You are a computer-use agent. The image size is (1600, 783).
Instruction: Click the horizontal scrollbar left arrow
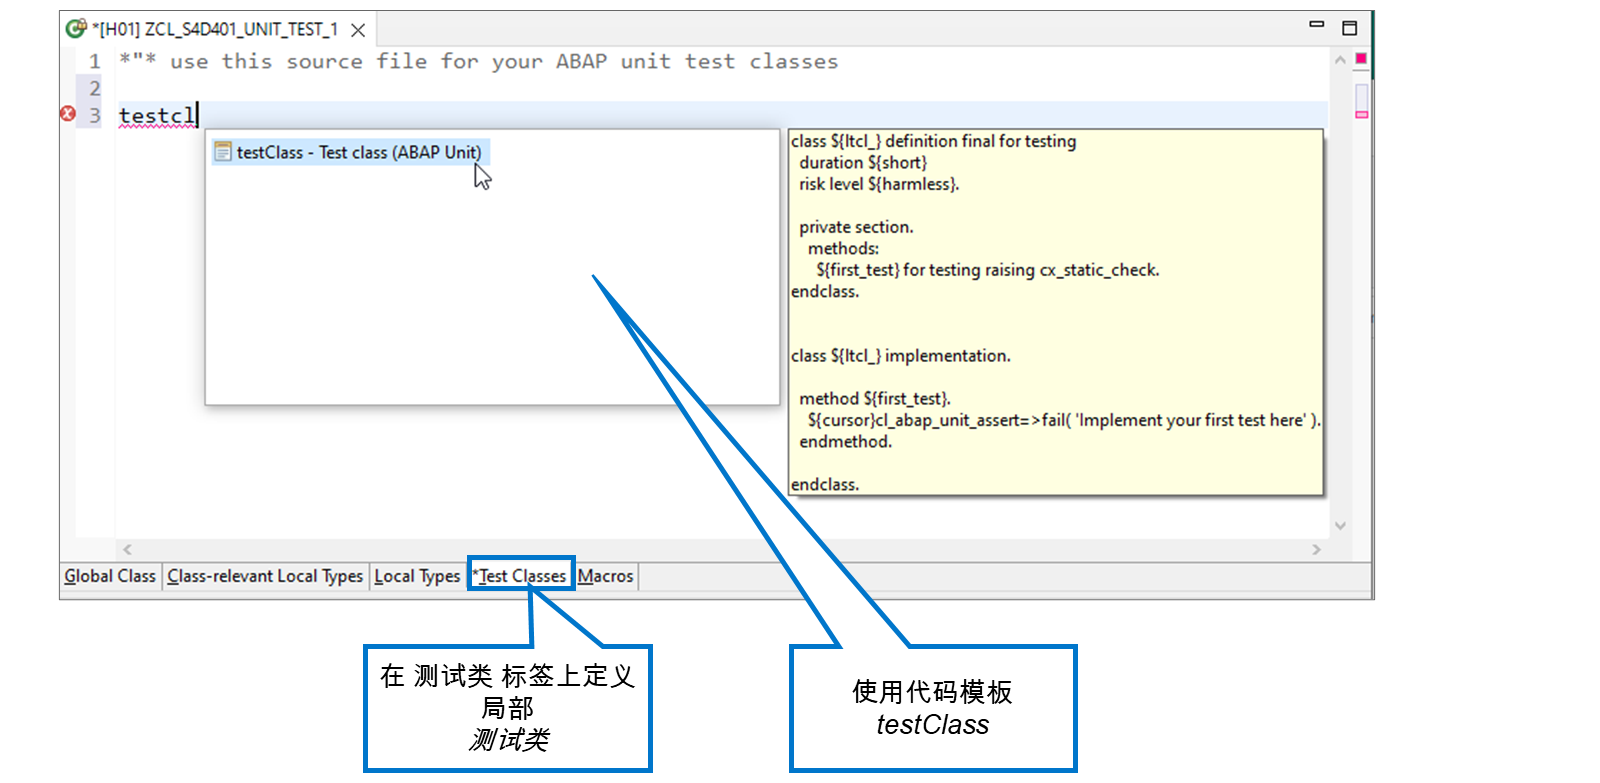pyautogui.click(x=127, y=549)
